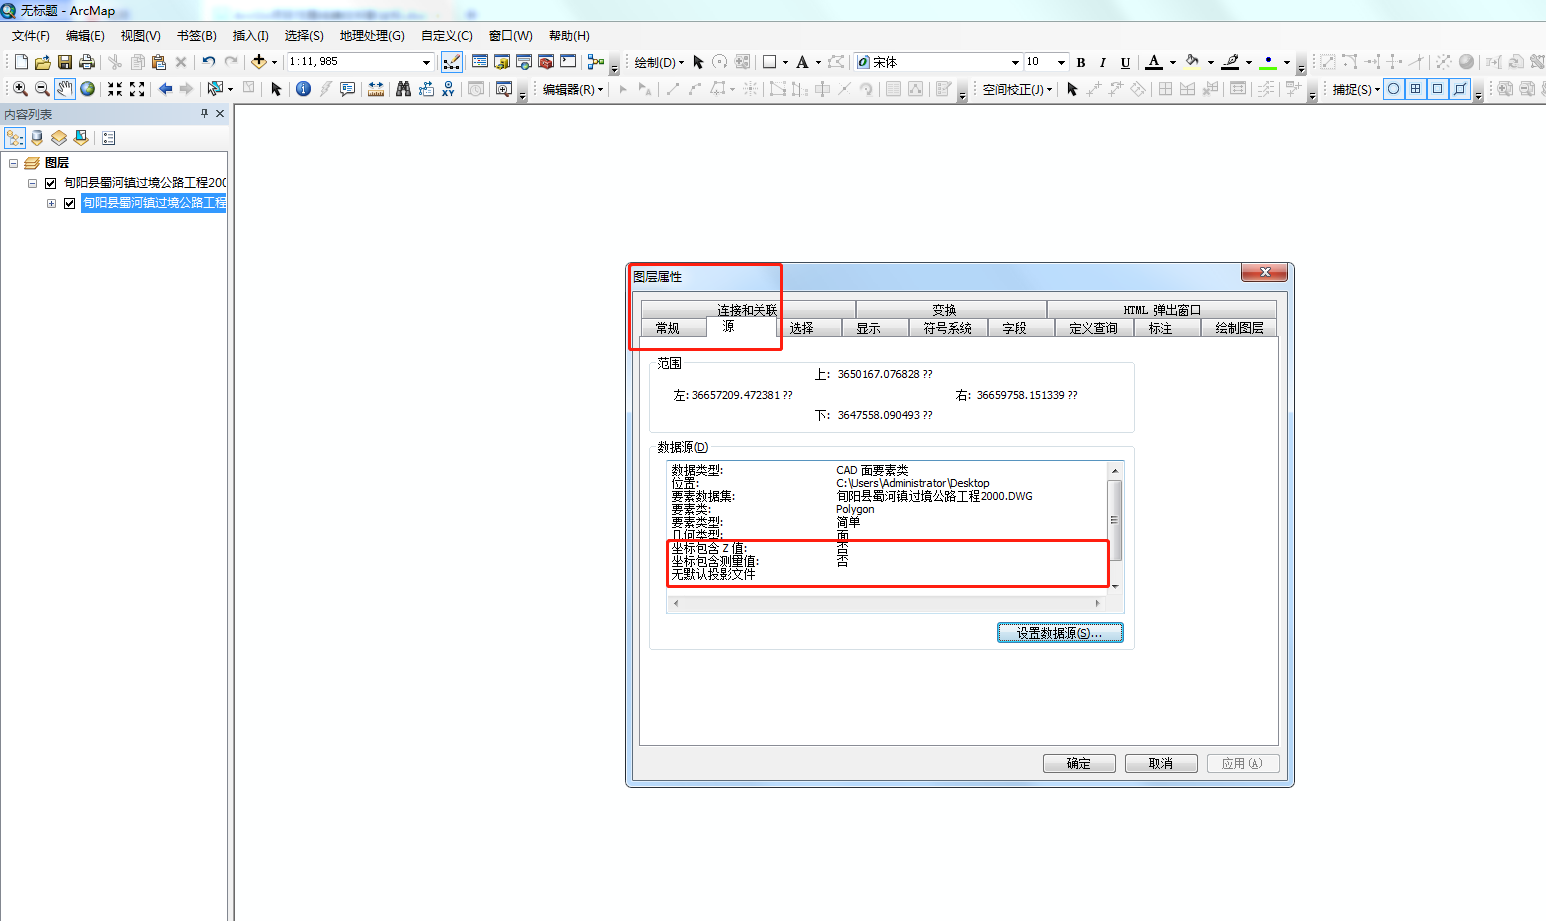Switch to List By Source view
The width and height of the screenshot is (1546, 921).
(x=37, y=138)
